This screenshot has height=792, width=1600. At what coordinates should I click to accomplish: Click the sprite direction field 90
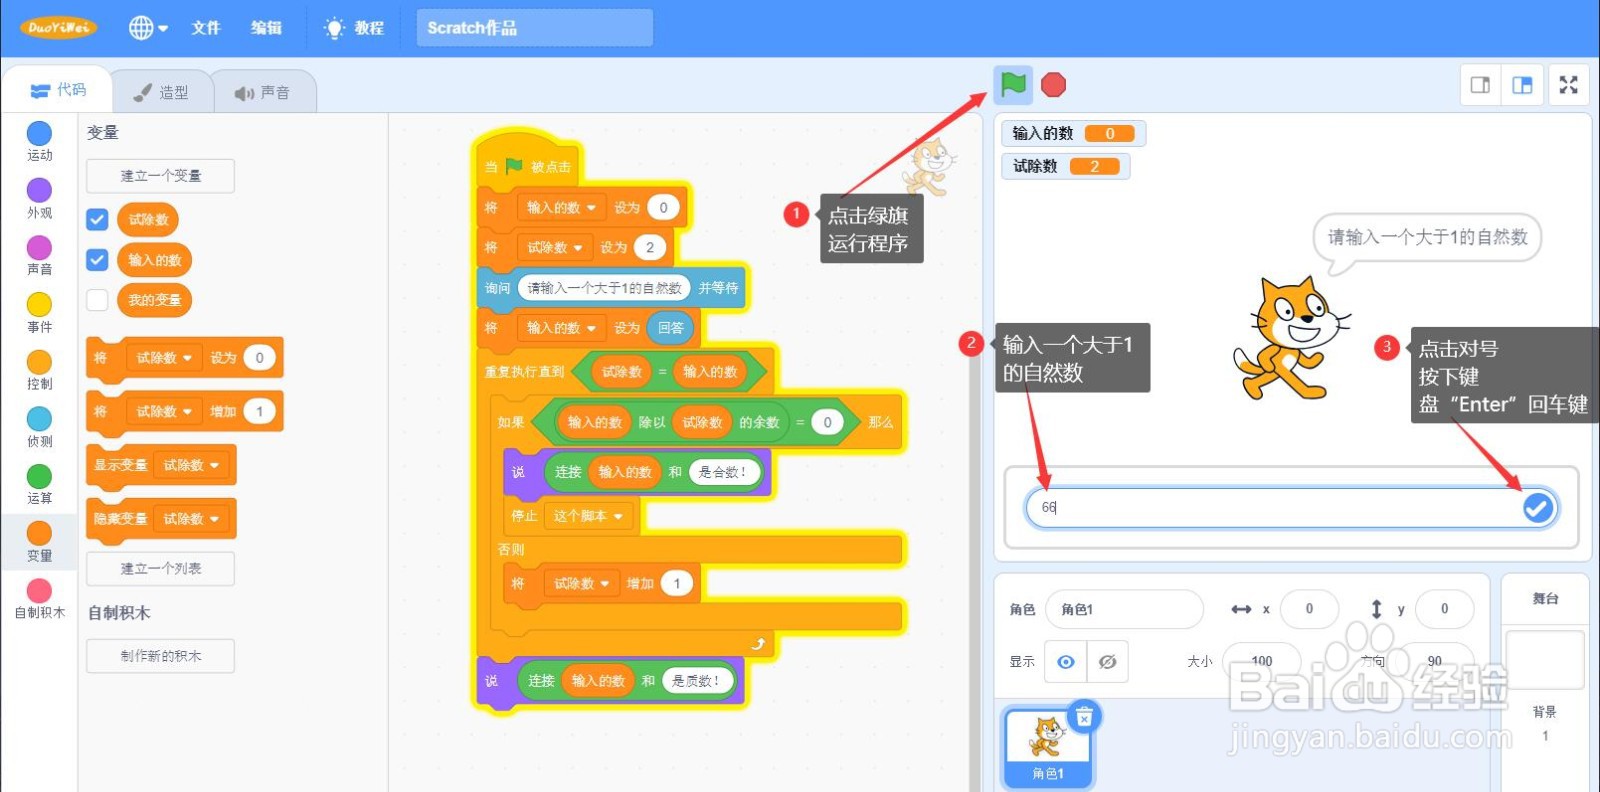(x=1435, y=661)
